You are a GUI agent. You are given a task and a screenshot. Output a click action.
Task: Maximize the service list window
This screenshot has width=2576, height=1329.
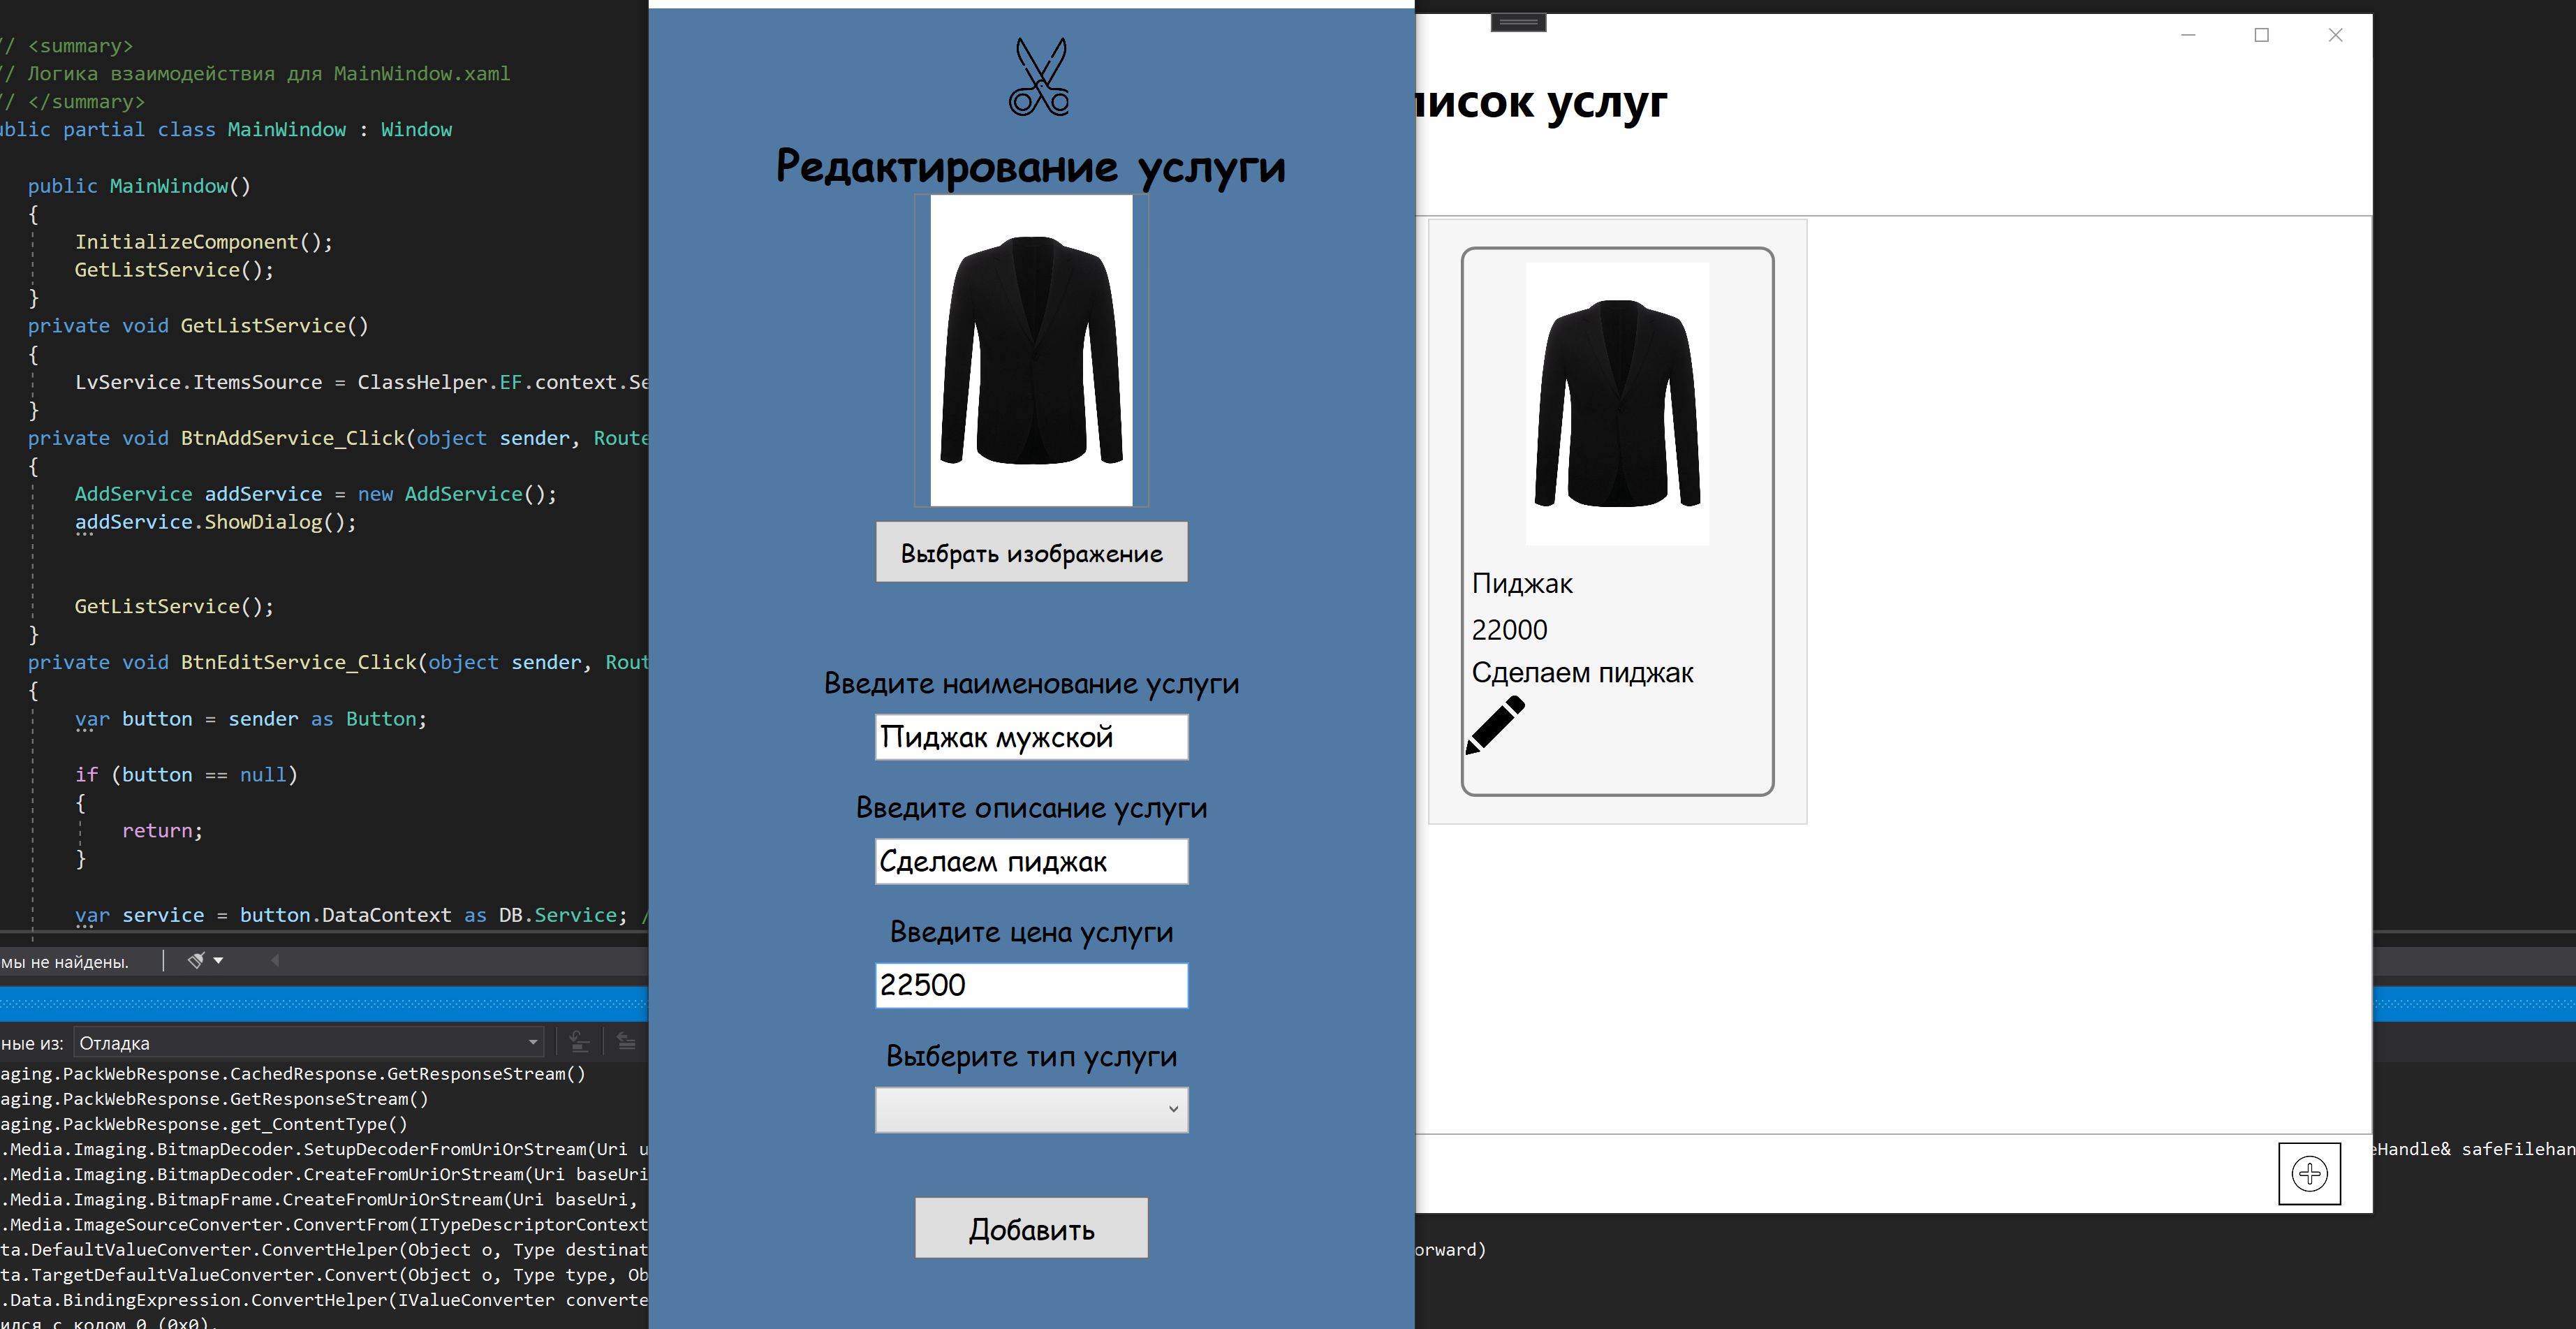click(2261, 35)
